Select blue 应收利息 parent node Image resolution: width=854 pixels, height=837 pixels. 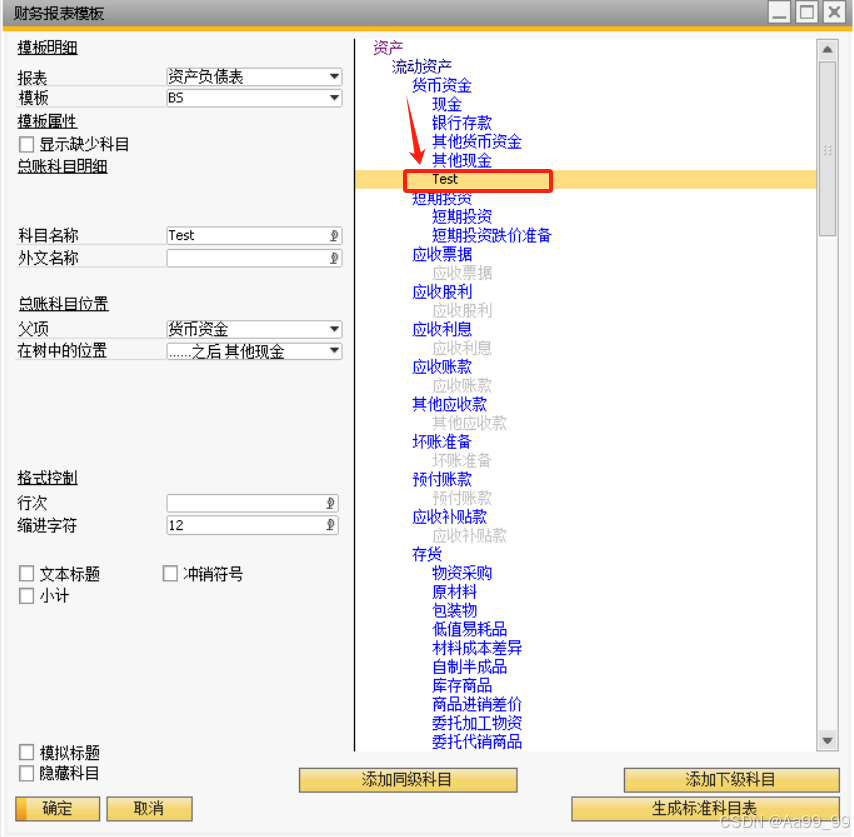[442, 329]
